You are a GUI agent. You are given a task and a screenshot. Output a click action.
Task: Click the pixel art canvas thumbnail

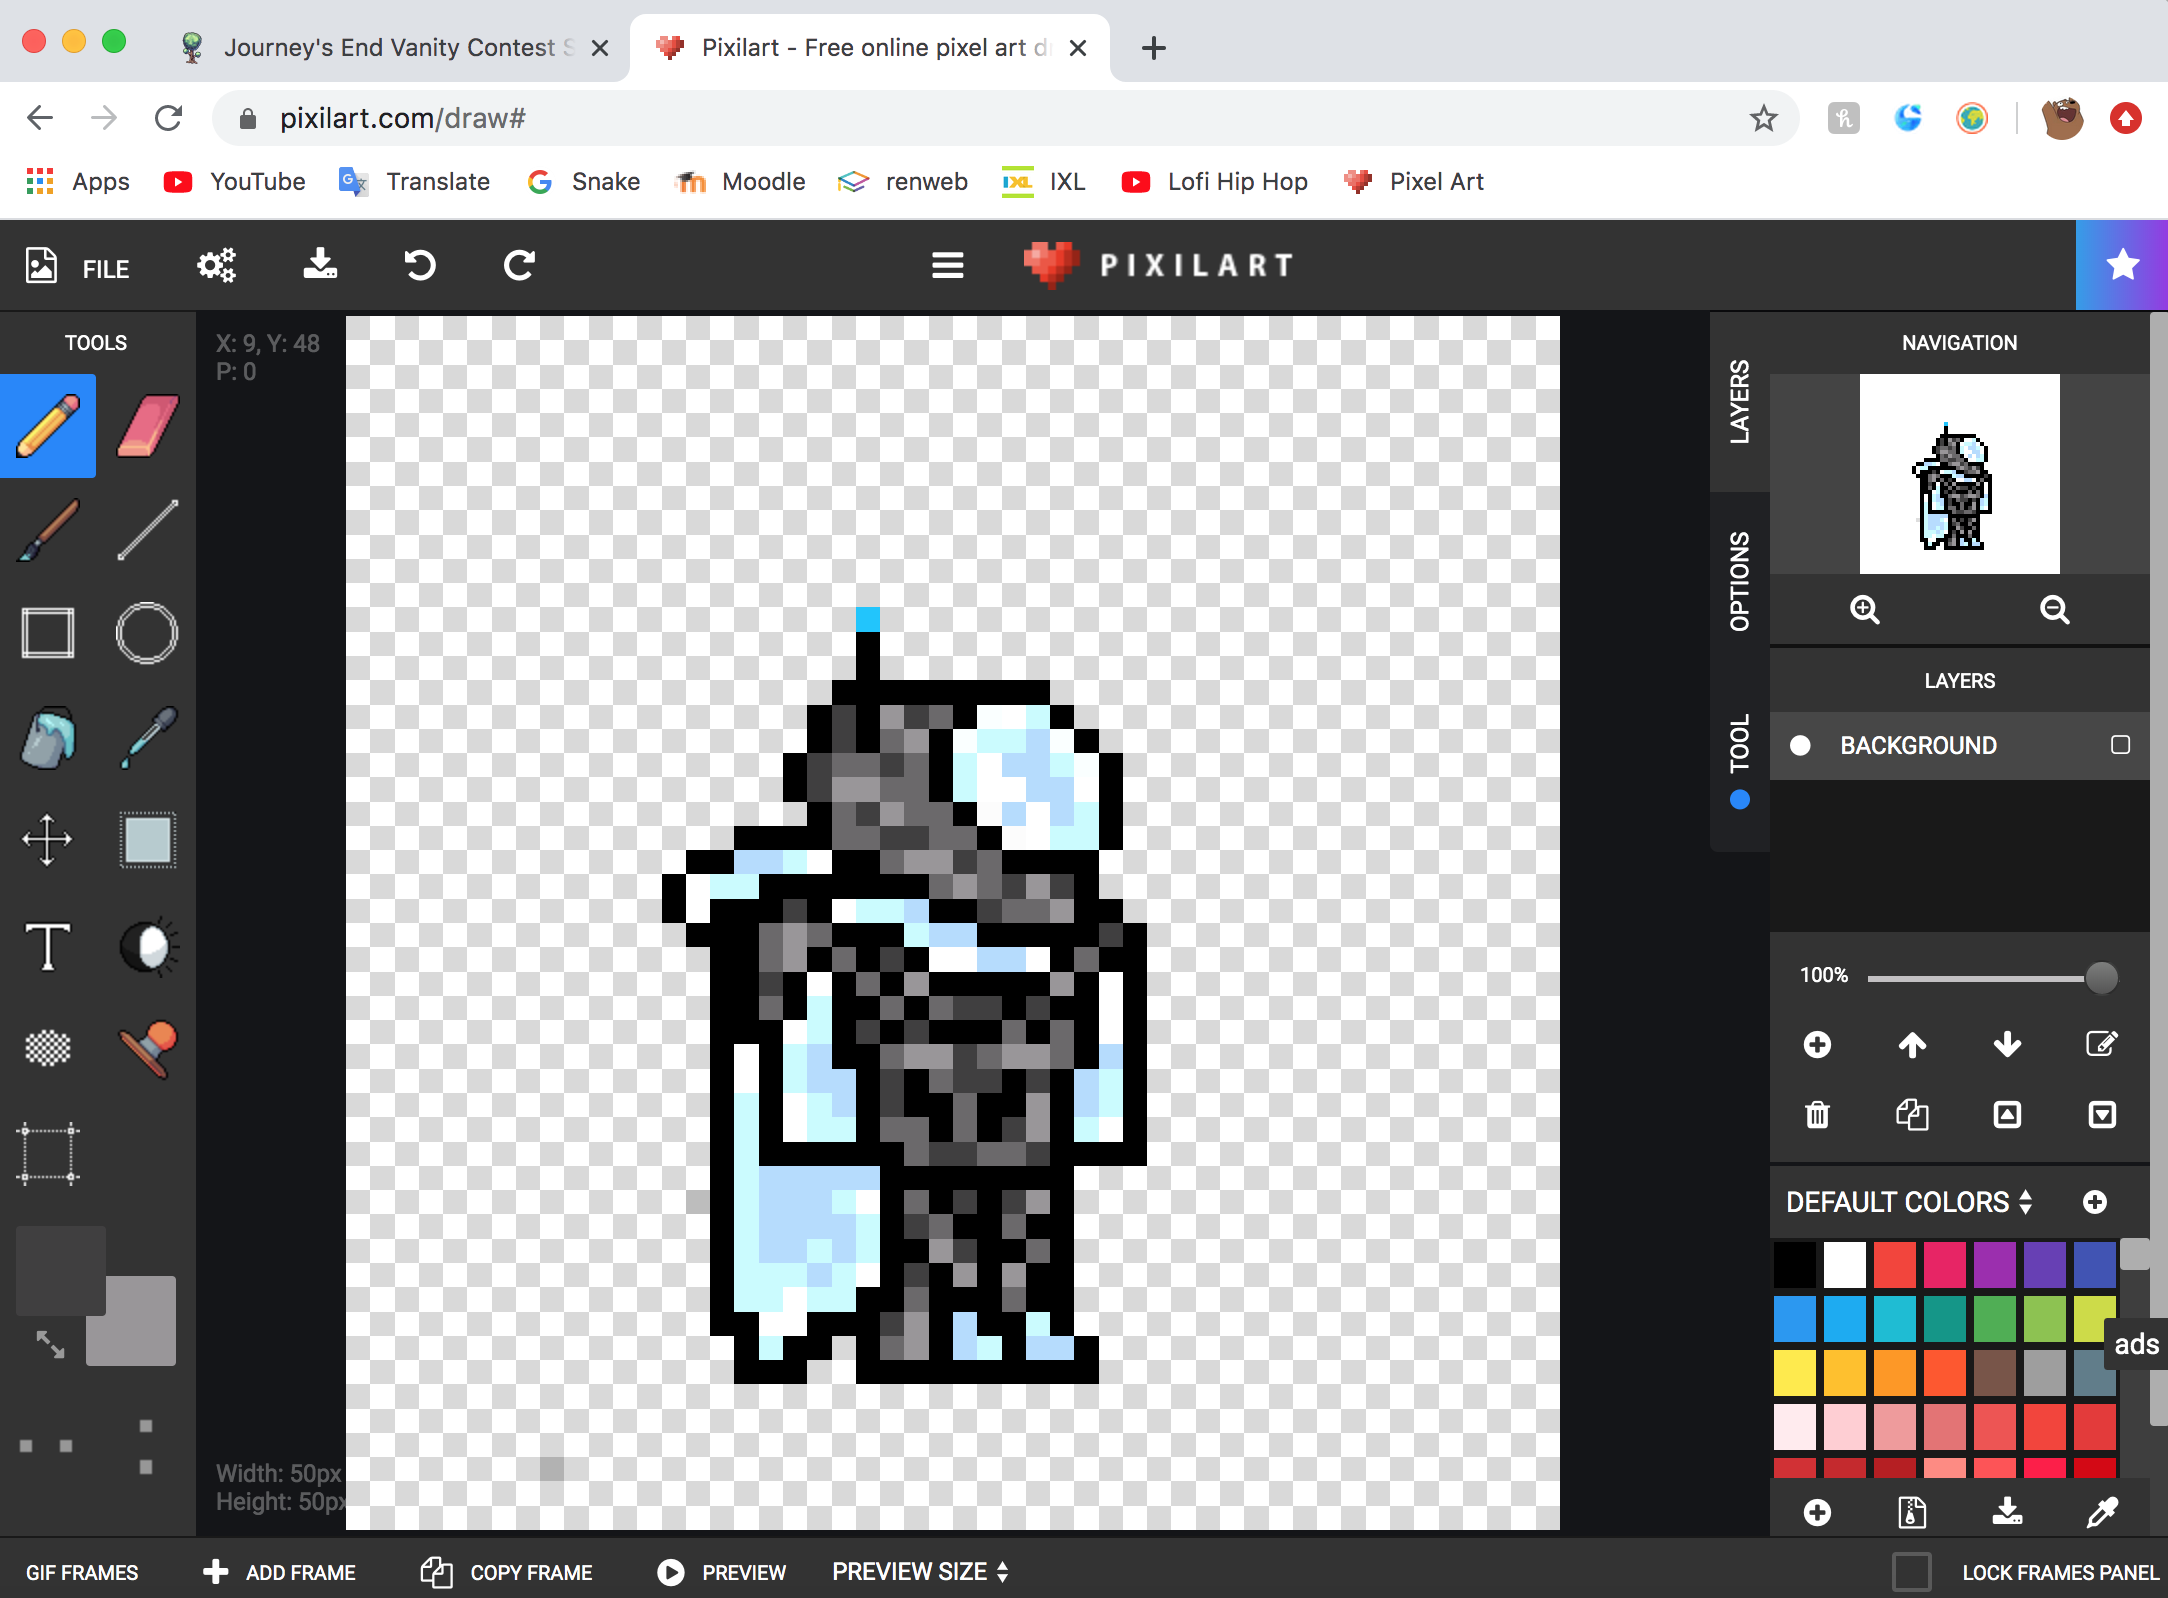(x=1958, y=475)
